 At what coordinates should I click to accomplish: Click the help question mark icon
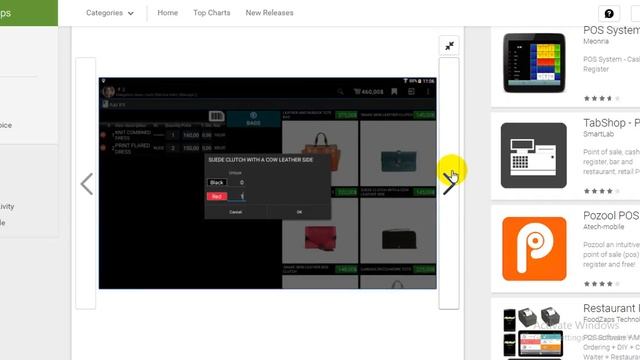pos(609,13)
